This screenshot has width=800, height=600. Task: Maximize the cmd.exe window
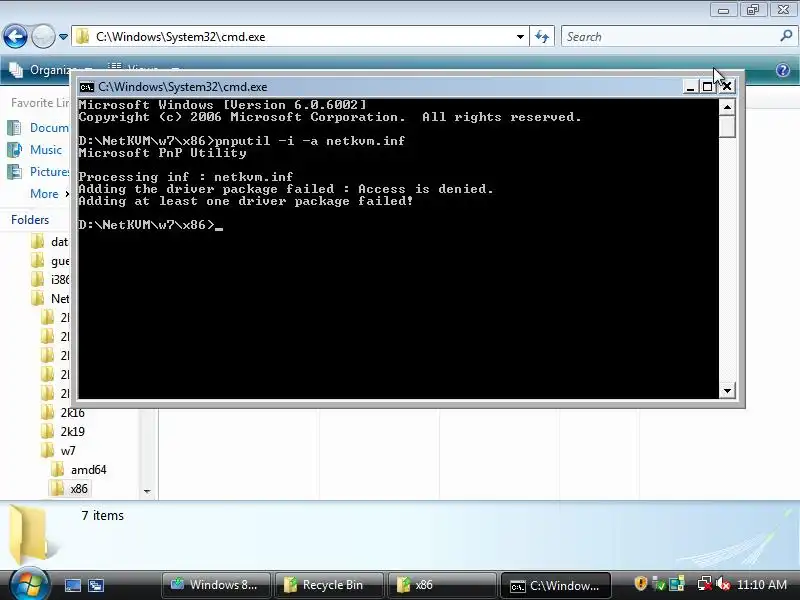click(x=708, y=87)
